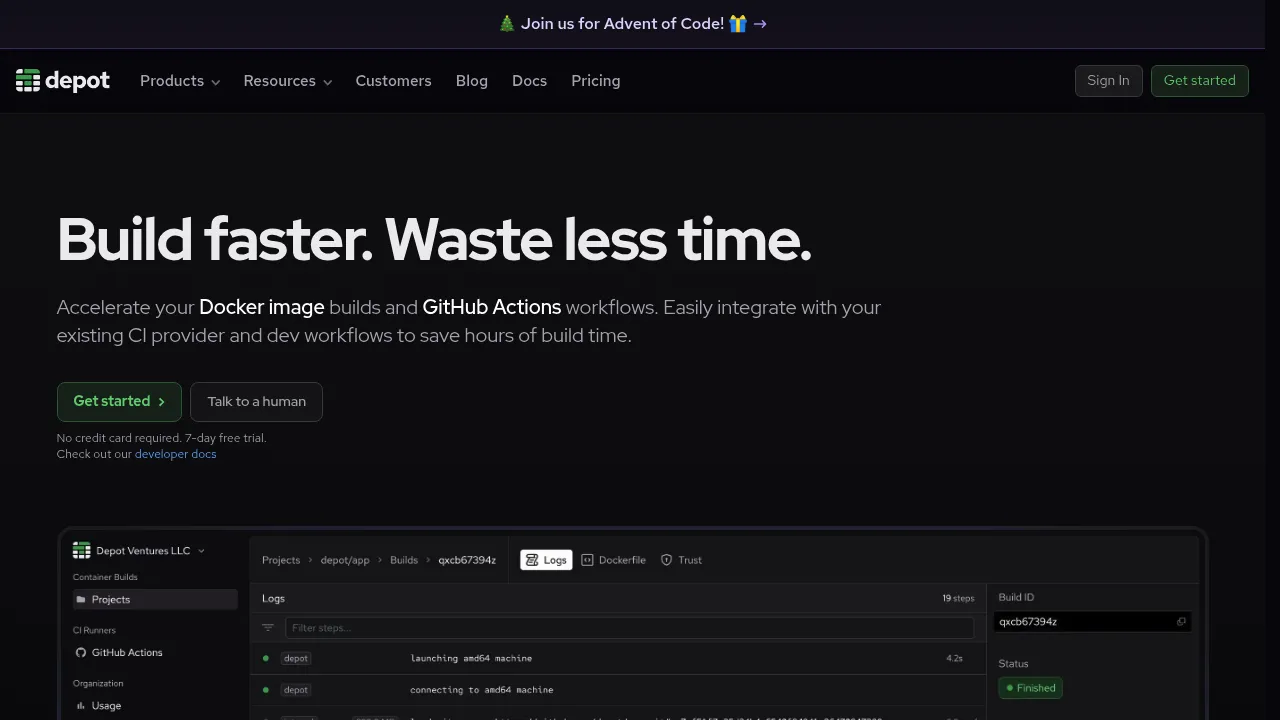Click the Finished status badge
This screenshot has width=1280, height=720.
point(1030,688)
